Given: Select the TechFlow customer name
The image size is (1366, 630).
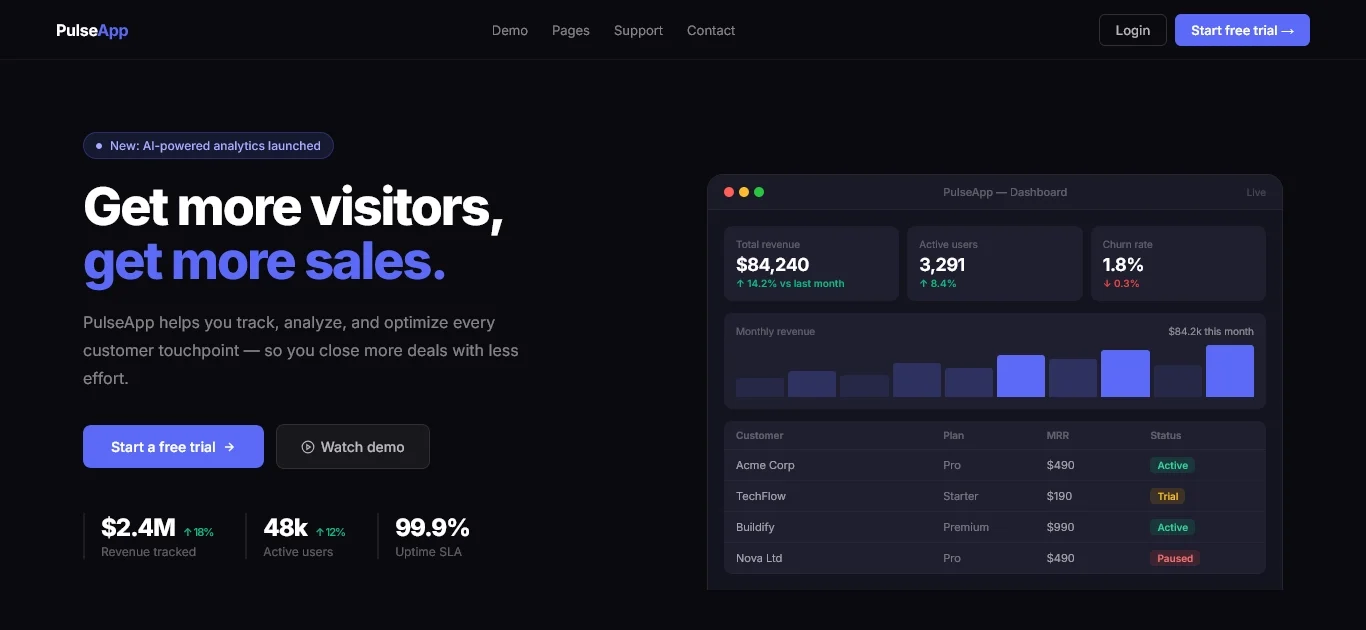Looking at the screenshot, I should click(x=761, y=496).
